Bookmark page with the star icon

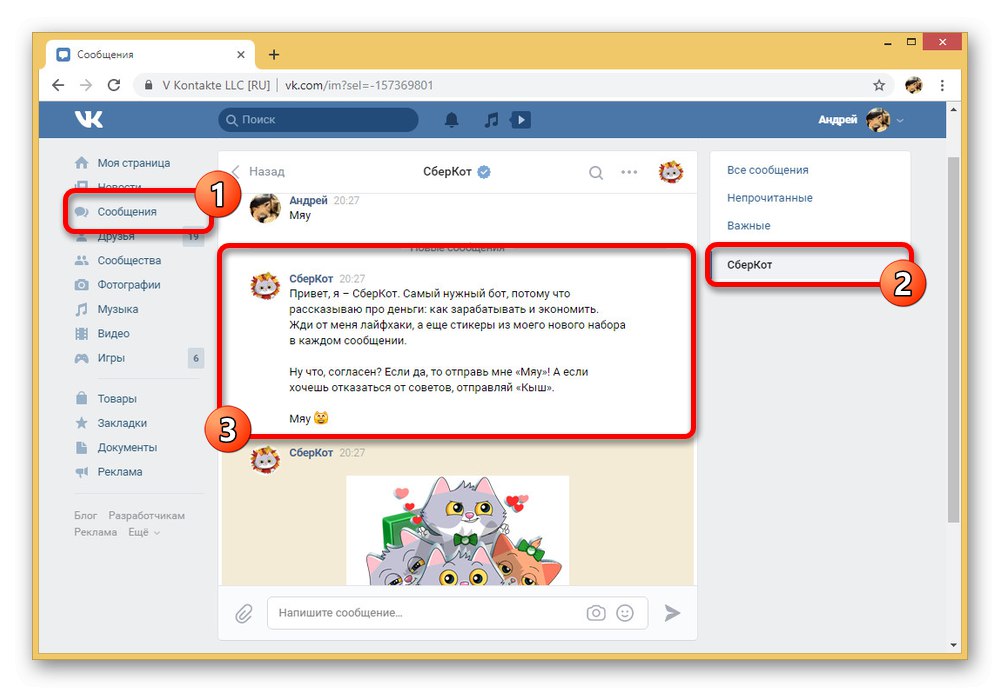[879, 85]
